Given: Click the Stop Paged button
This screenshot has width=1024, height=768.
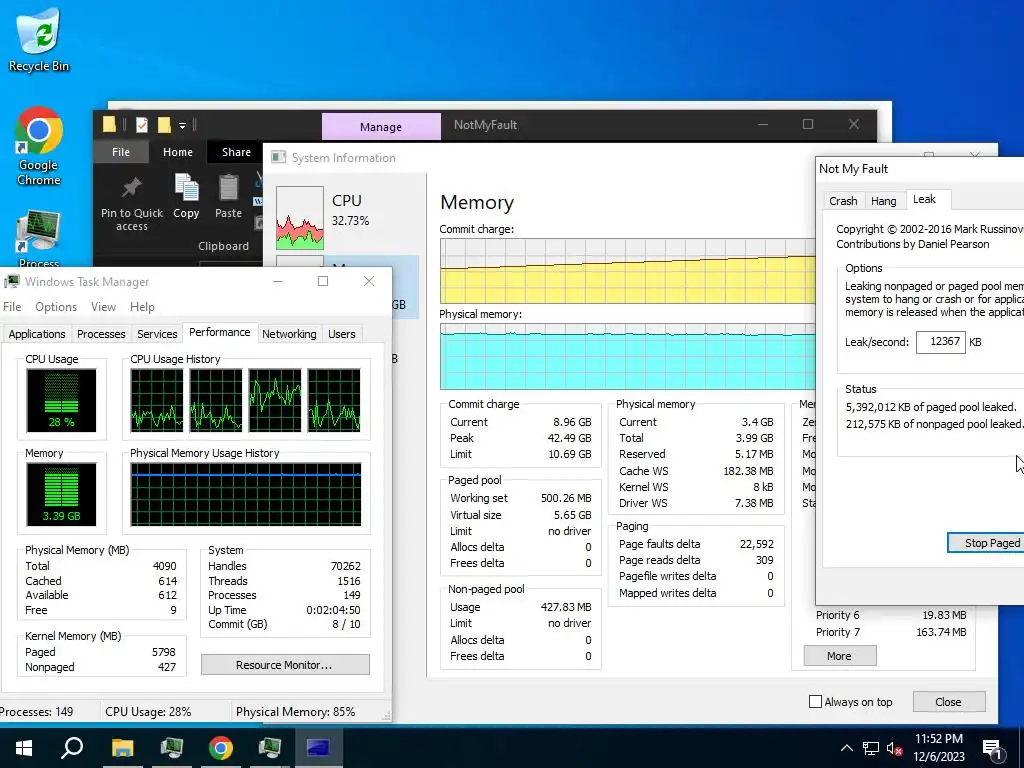Looking at the screenshot, I should 986,543.
